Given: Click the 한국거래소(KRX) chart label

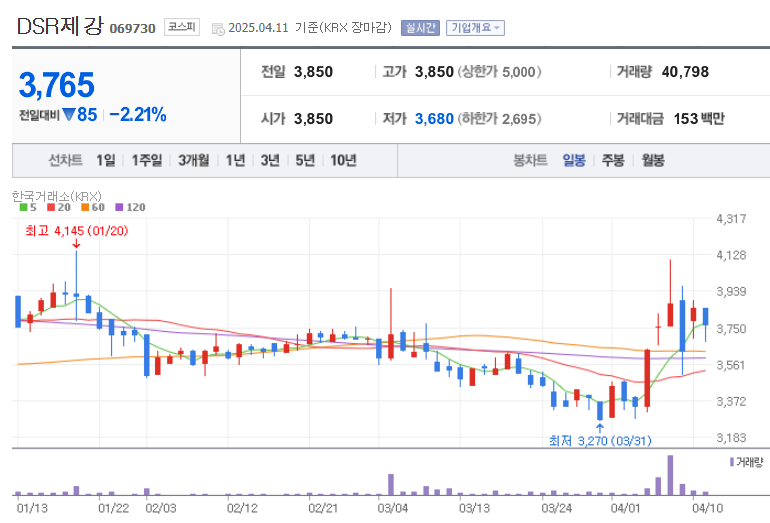Looking at the screenshot, I should pos(56,196).
